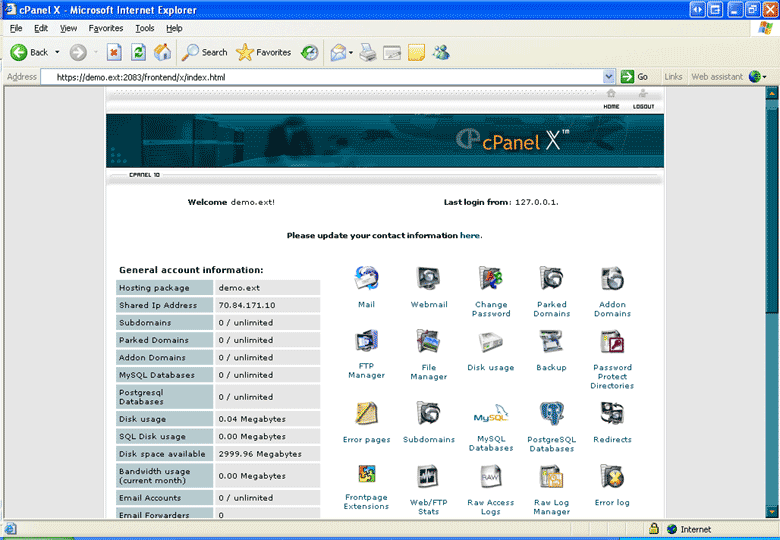
Task: Open the MySQL Databases icon
Action: [490, 414]
